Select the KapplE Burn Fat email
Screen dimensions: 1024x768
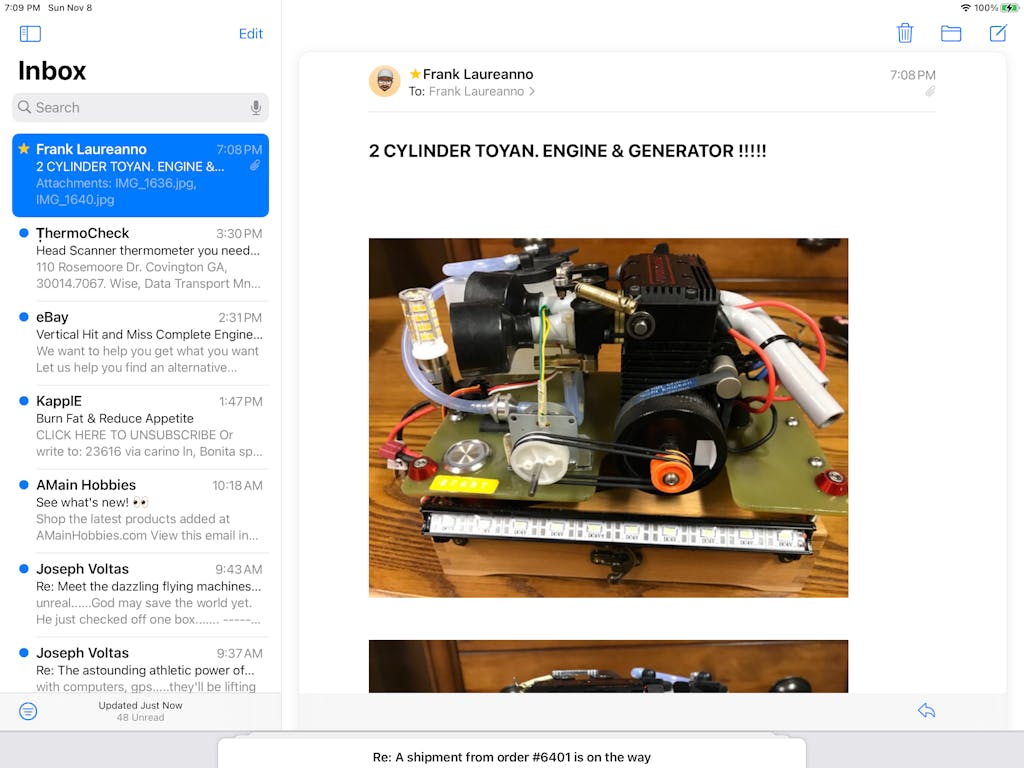(x=140, y=426)
